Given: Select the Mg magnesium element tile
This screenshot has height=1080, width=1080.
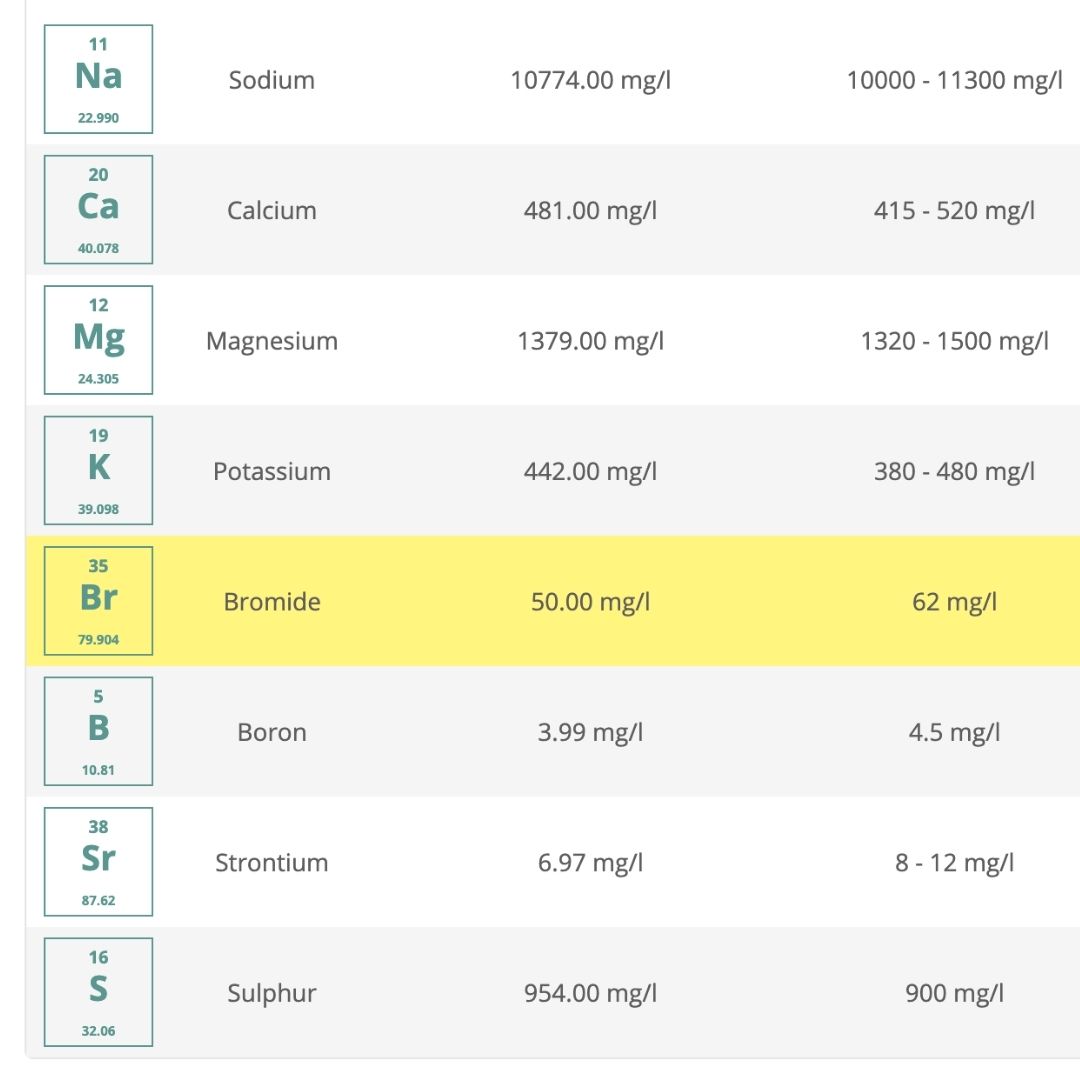Looking at the screenshot, I should point(98,340).
